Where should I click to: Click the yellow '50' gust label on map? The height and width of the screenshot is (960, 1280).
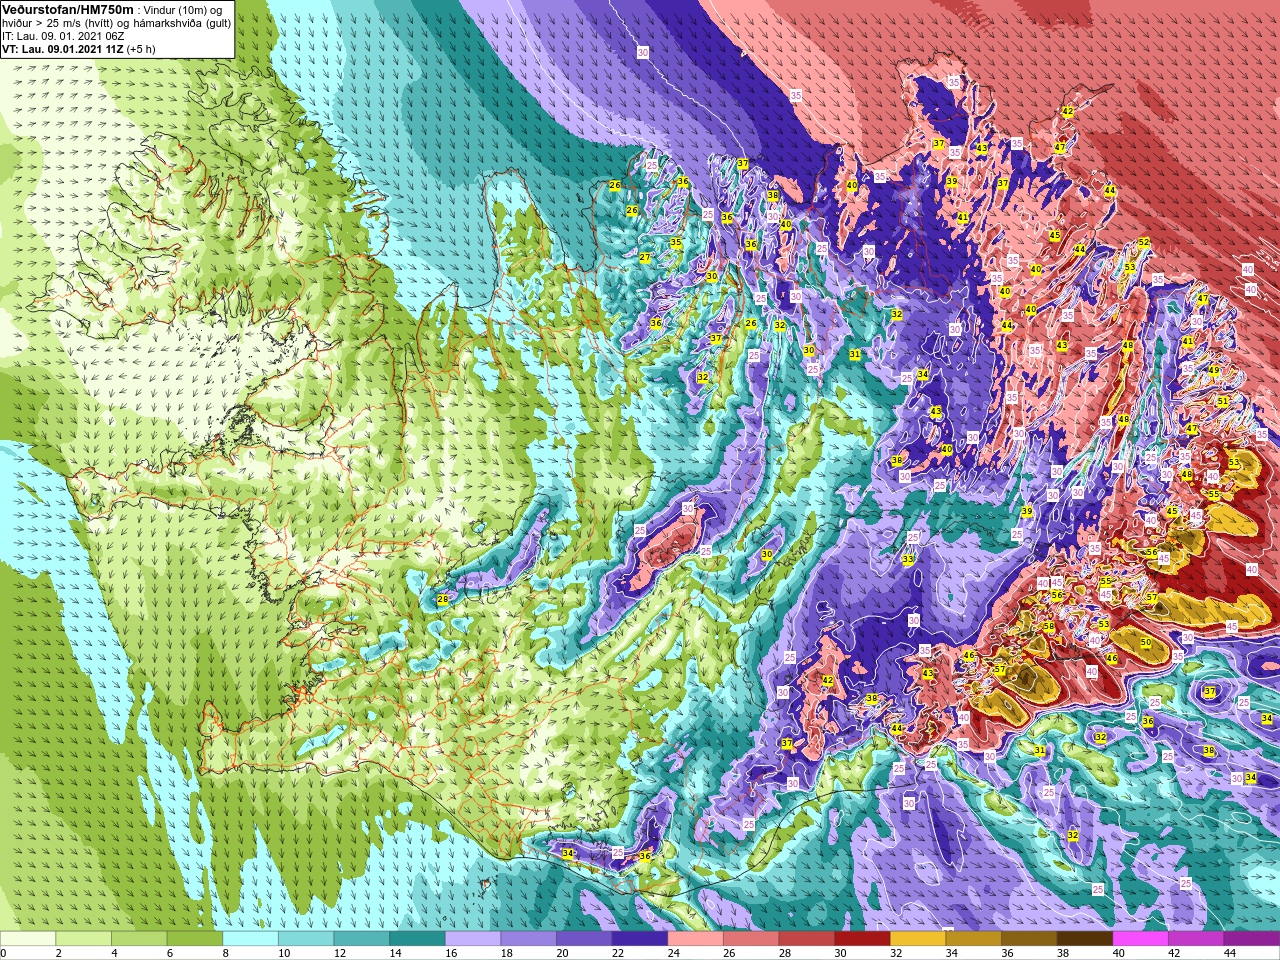pyautogui.click(x=1145, y=642)
